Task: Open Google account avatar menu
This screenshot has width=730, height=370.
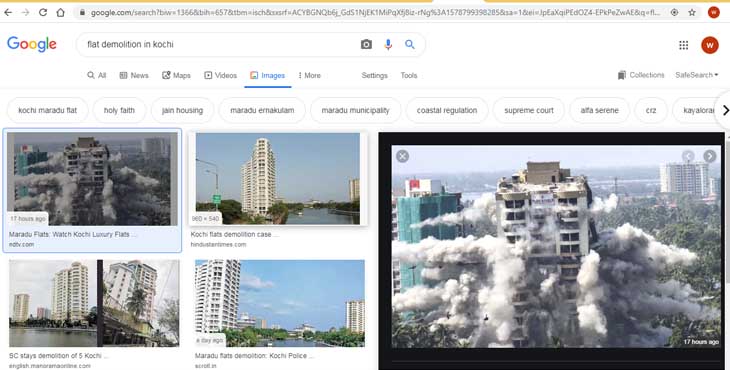Action: tap(710, 45)
